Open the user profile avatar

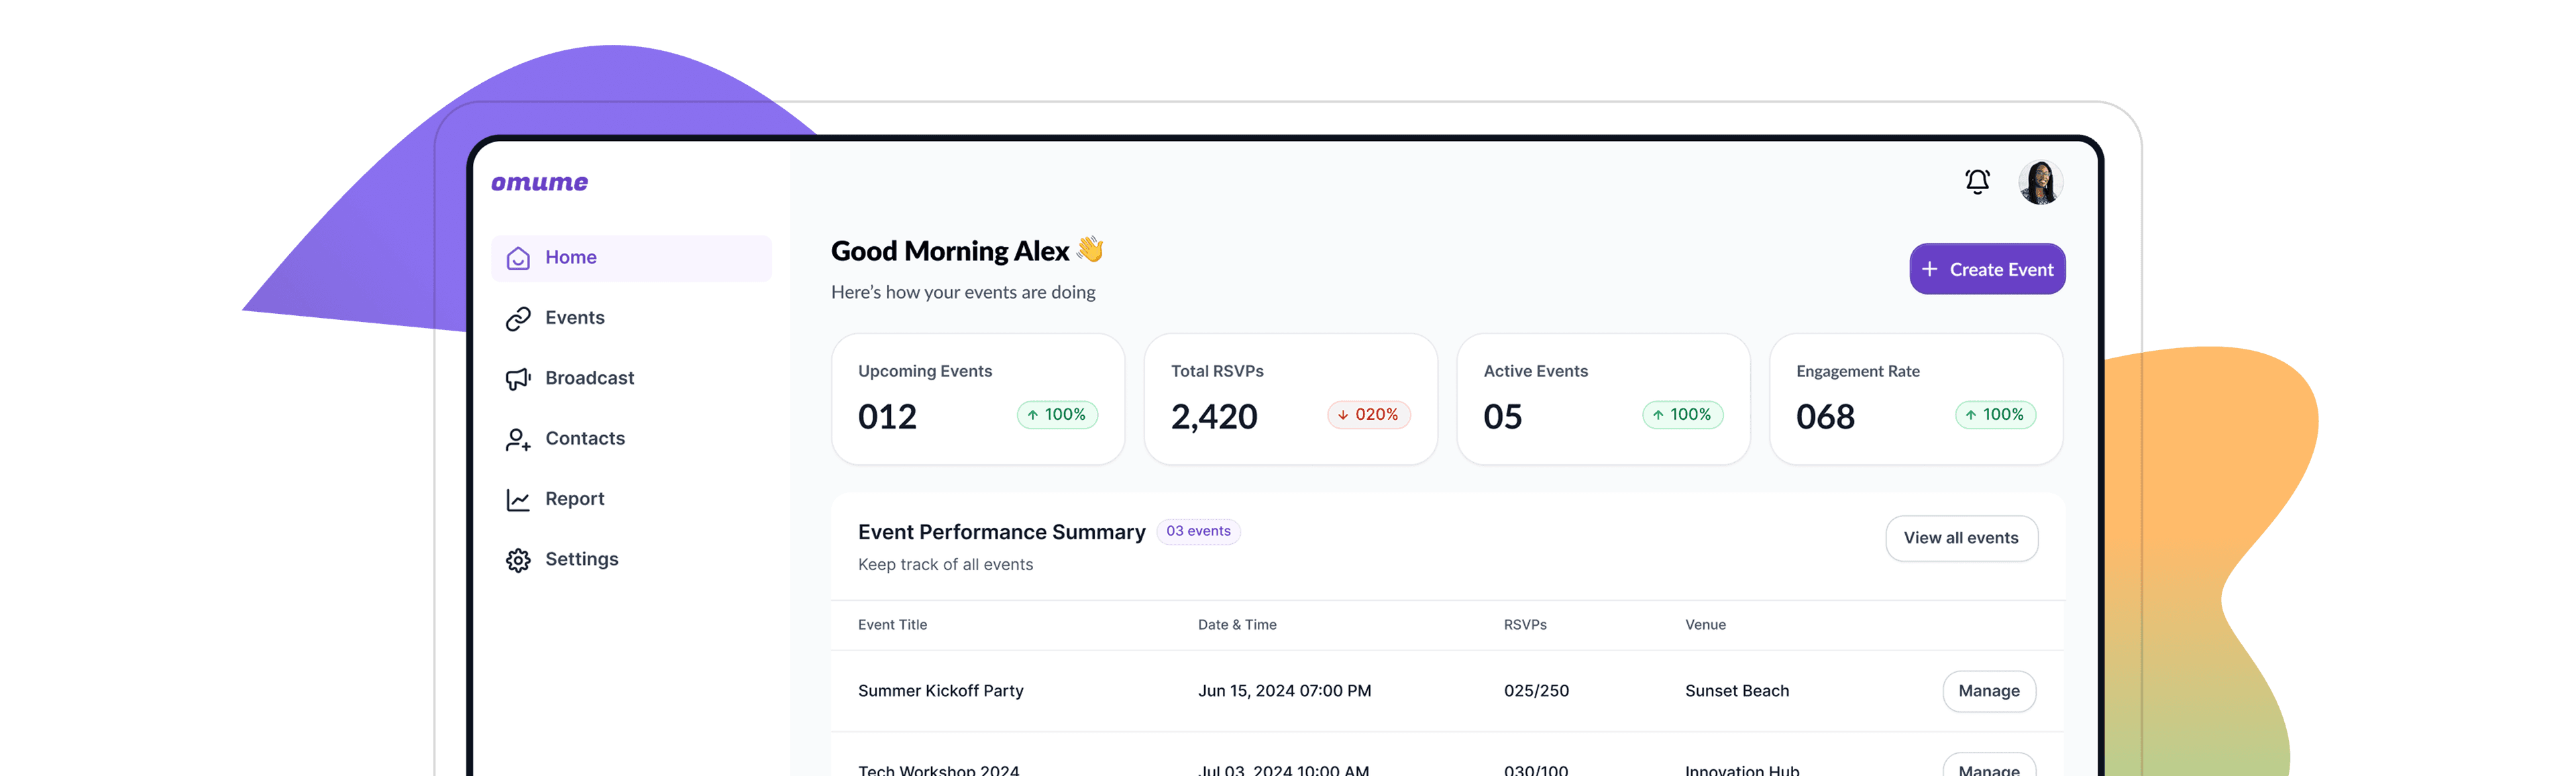tap(2040, 183)
